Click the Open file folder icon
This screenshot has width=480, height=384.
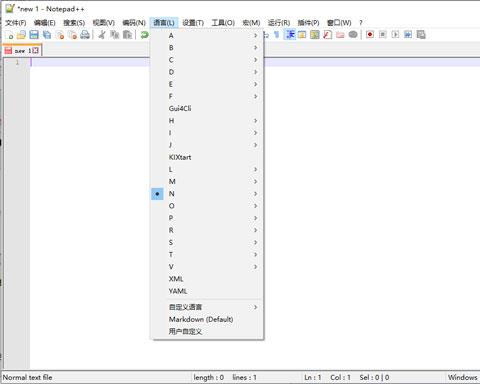coord(21,35)
